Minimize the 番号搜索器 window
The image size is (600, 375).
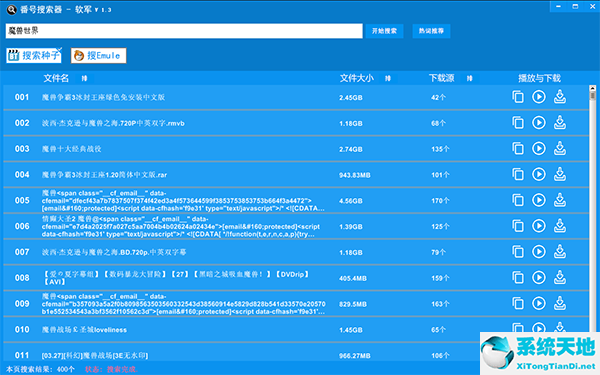tap(559, 7)
